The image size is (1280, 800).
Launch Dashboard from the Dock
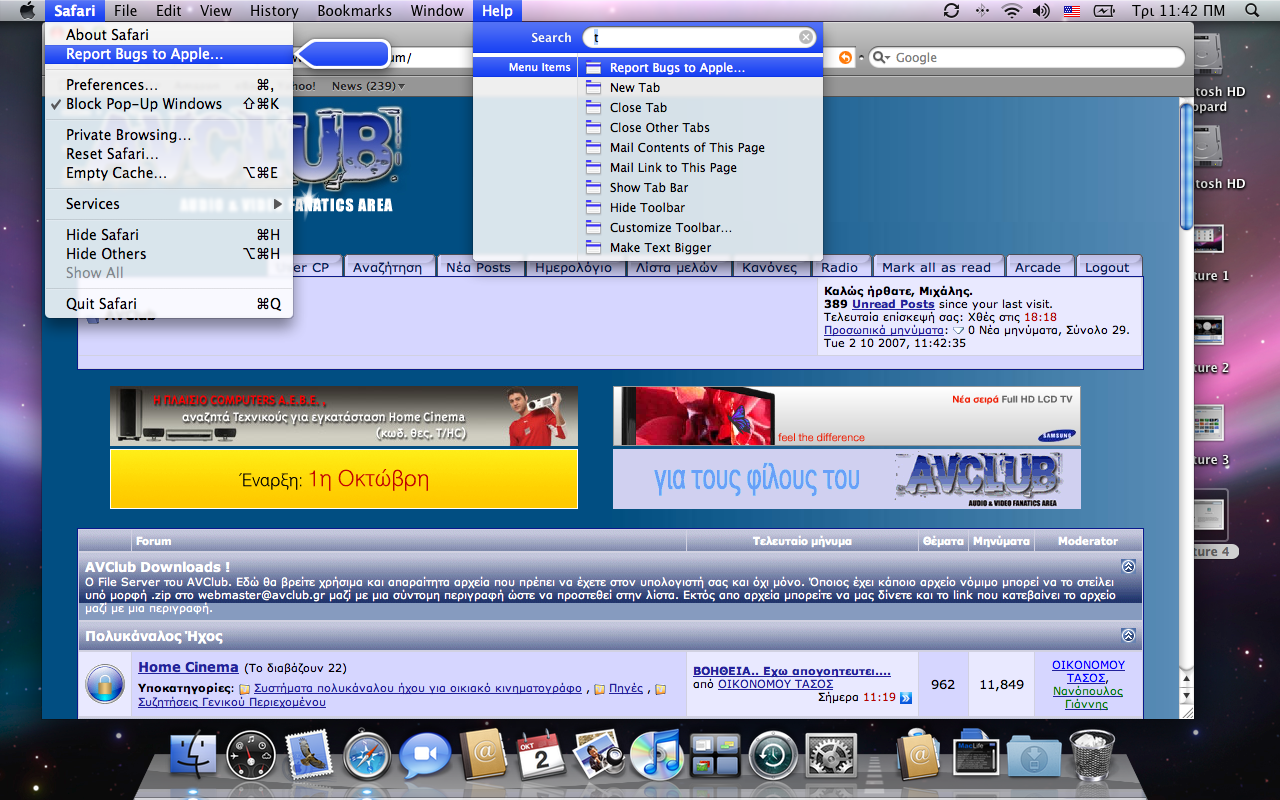(x=251, y=757)
